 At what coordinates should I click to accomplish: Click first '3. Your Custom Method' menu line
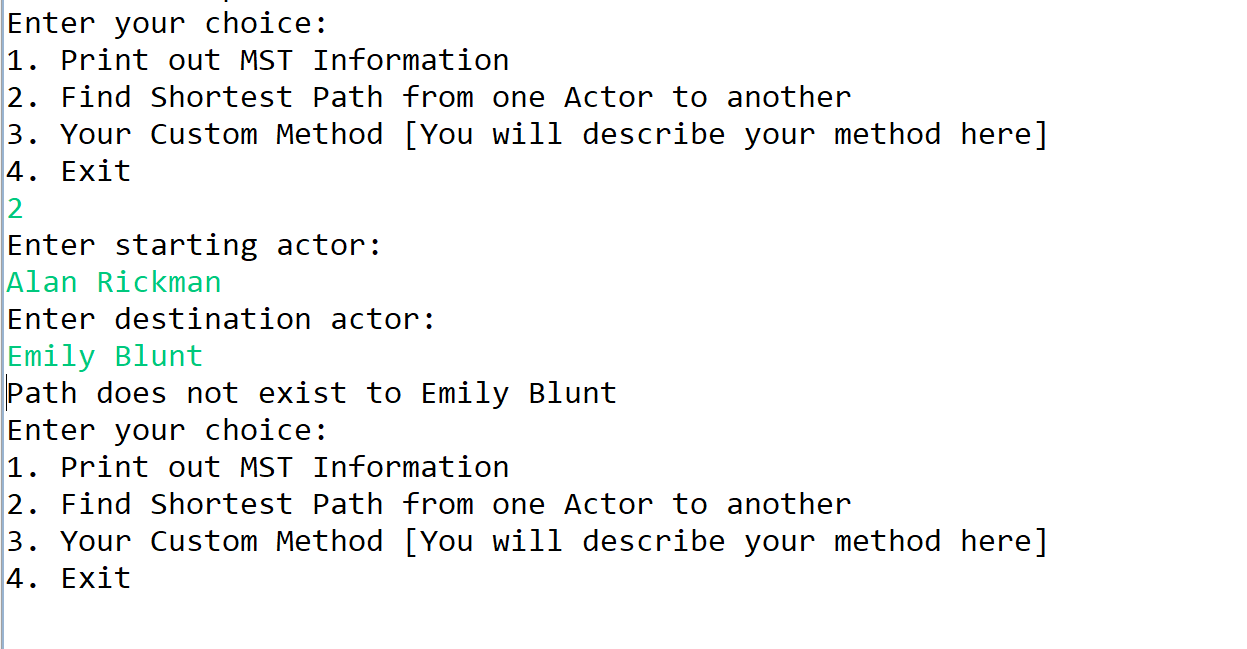pos(528,135)
